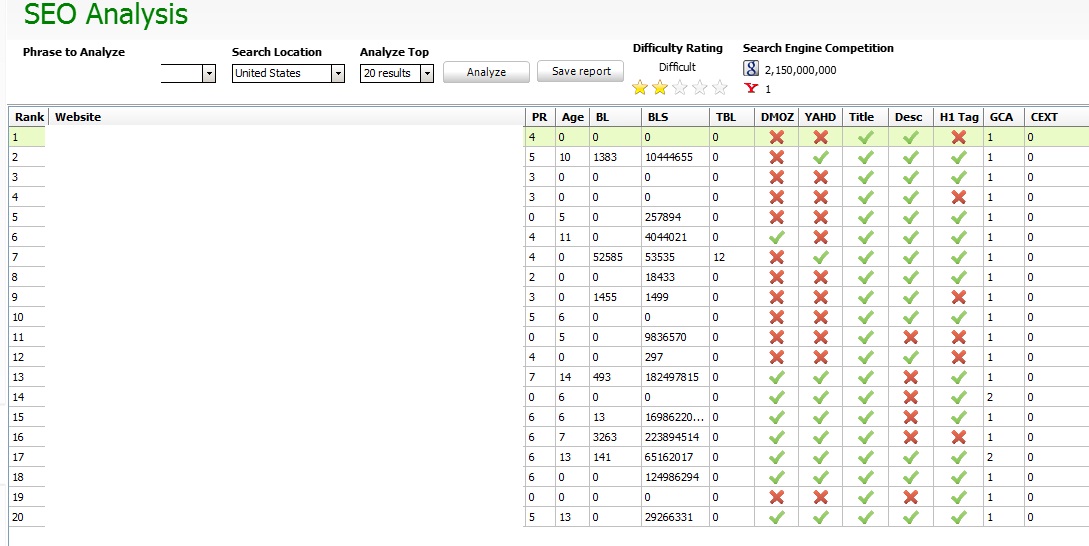Click the Yahoo competition icon

[751, 88]
